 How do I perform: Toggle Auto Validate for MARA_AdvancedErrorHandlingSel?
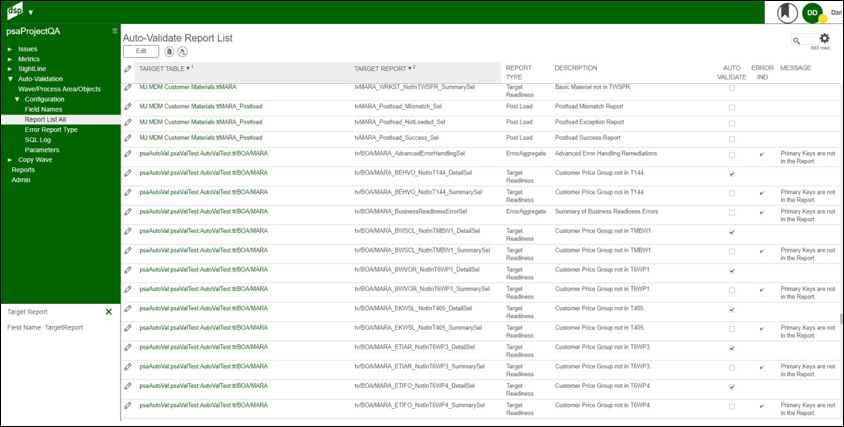pos(731,155)
